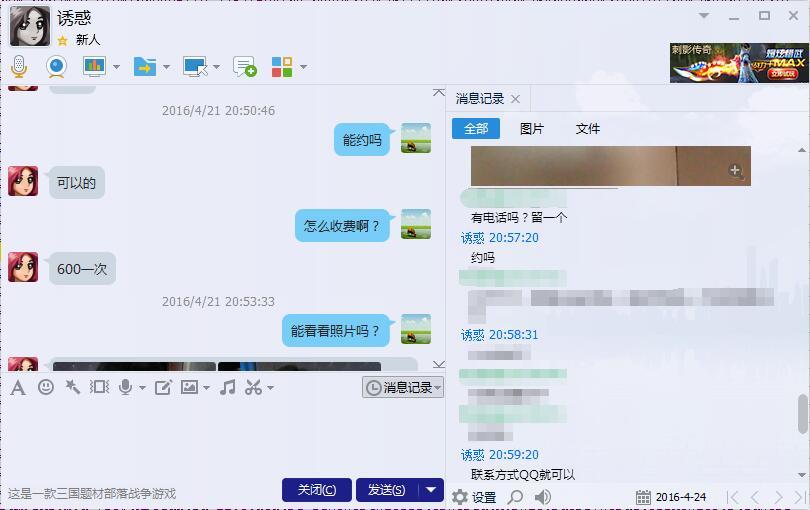Click the screenshot scissors icon
Screen dimensions: 810x510
[x=253, y=387]
